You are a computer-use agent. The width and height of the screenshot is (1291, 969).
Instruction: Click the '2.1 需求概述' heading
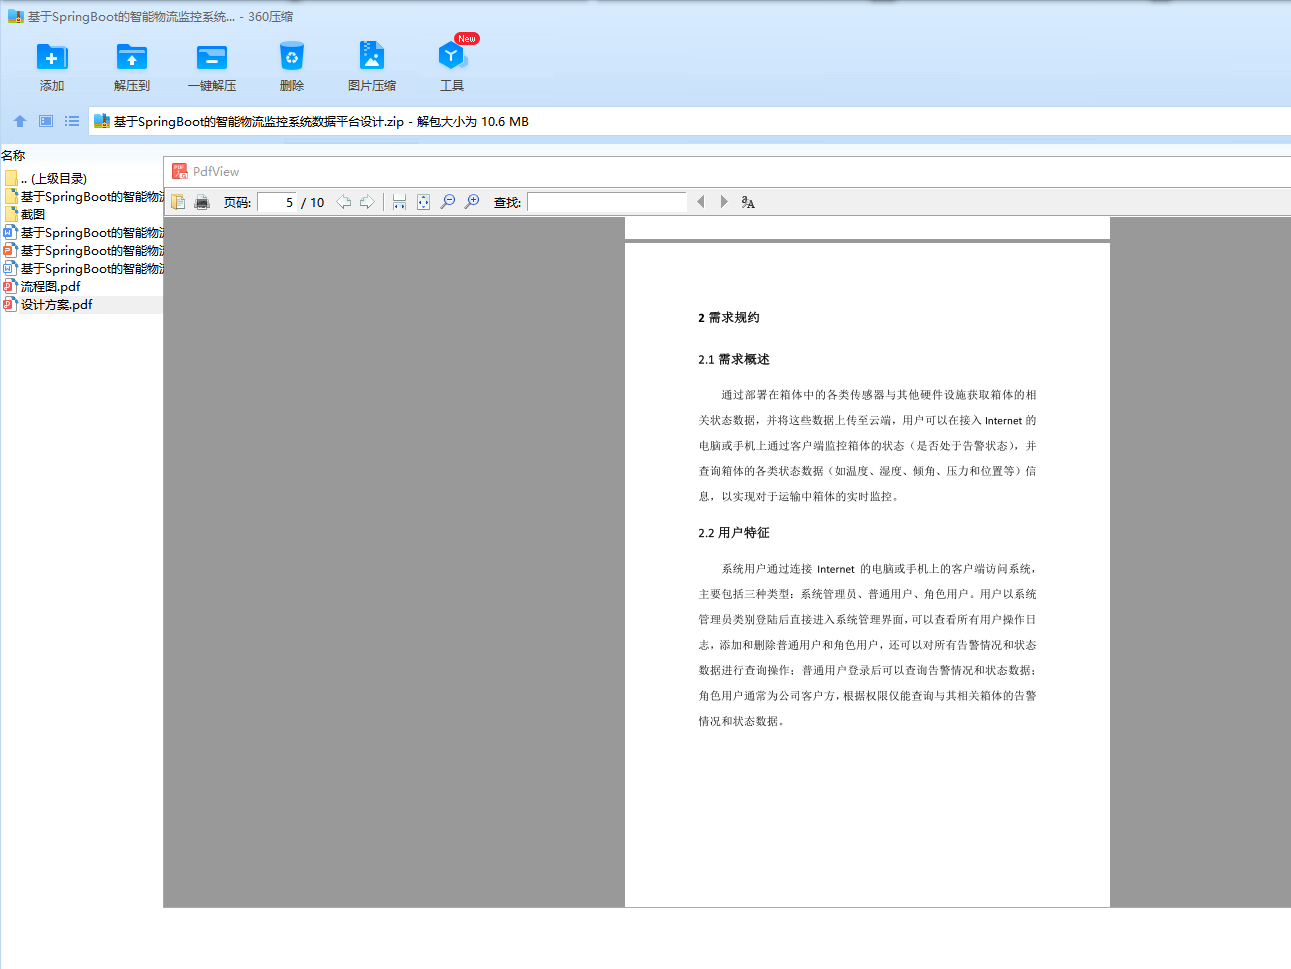(734, 360)
